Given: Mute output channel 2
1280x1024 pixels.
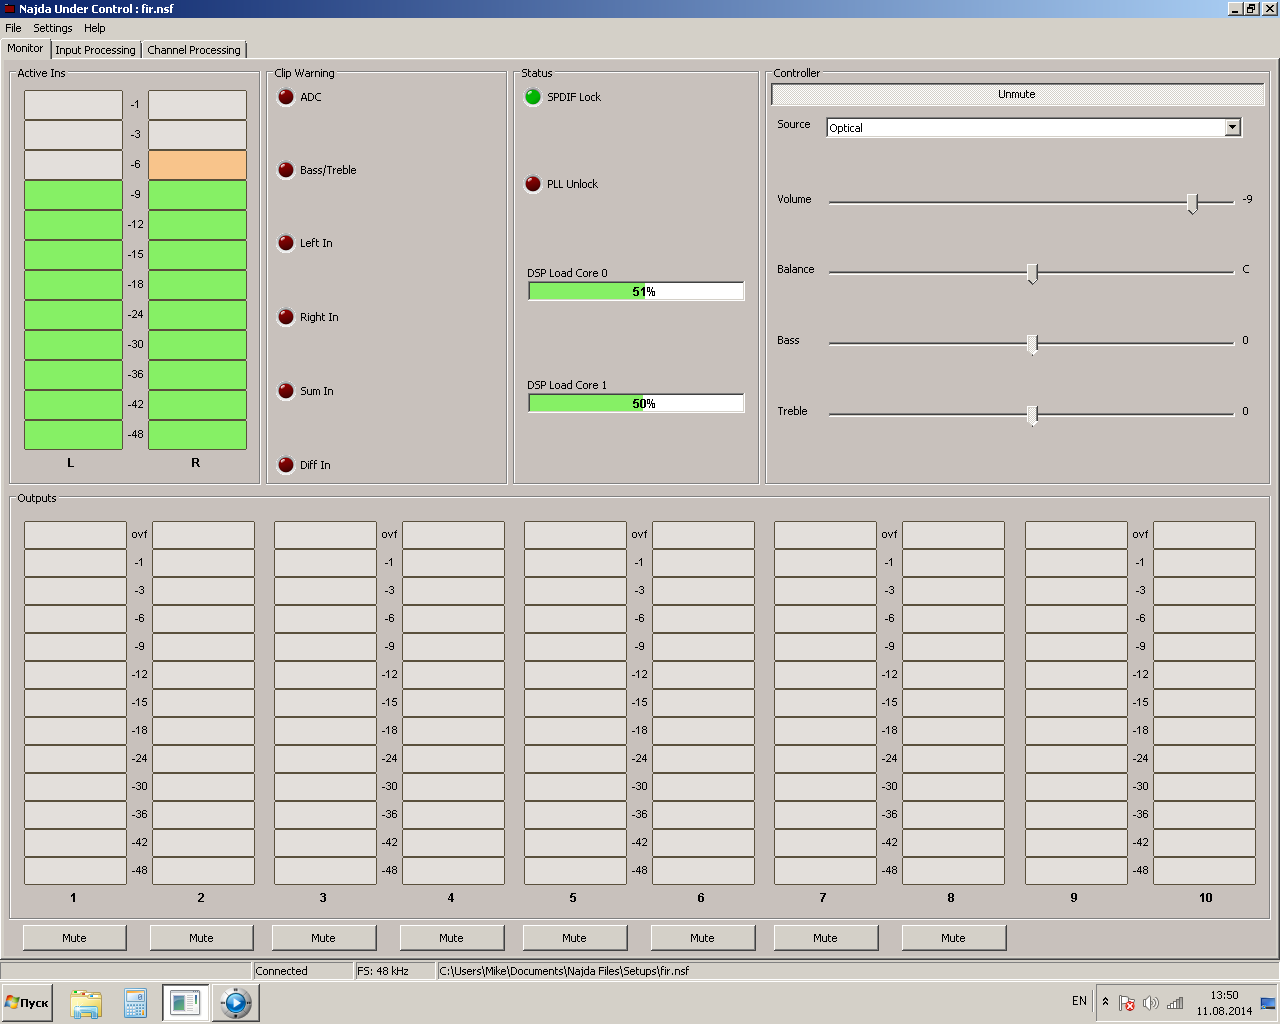Looking at the screenshot, I should click(201, 938).
